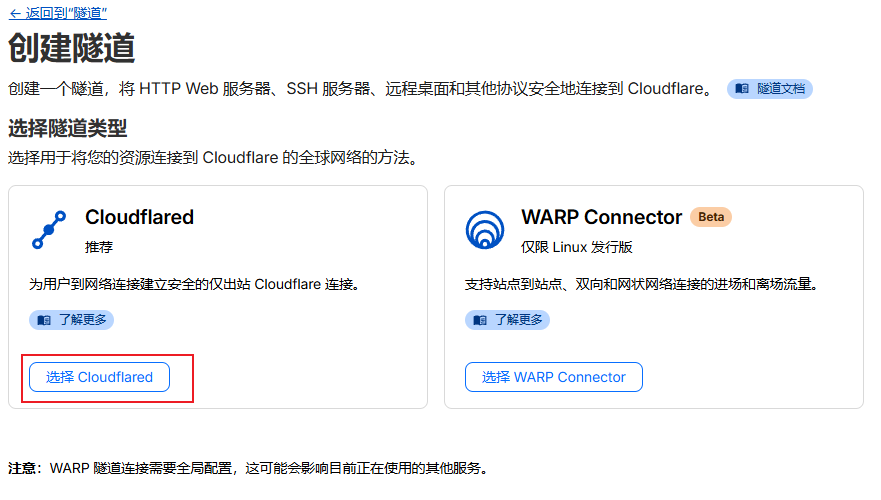The width and height of the screenshot is (881, 500).
Task: Click the 创建隧道 page heading
Action: pos(72,48)
